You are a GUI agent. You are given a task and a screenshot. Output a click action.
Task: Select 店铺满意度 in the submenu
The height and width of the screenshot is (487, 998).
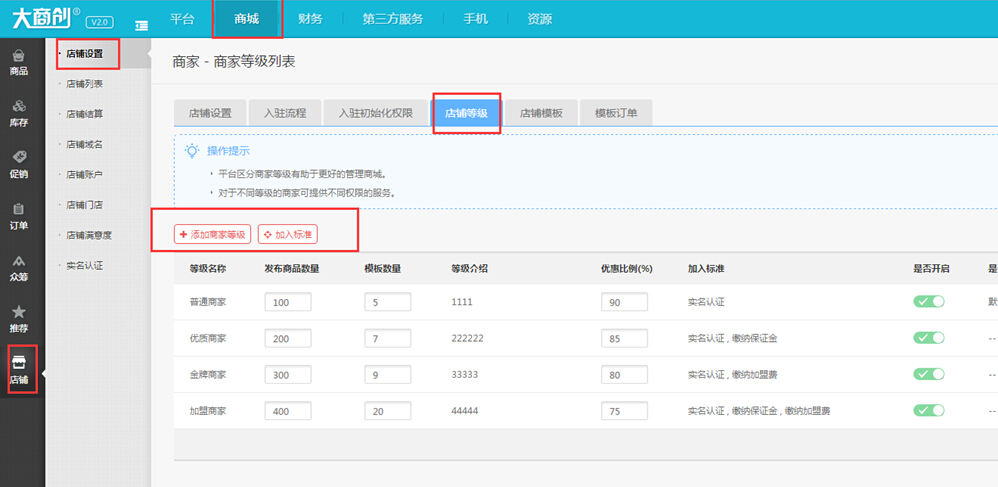pyautogui.click(x=88, y=235)
